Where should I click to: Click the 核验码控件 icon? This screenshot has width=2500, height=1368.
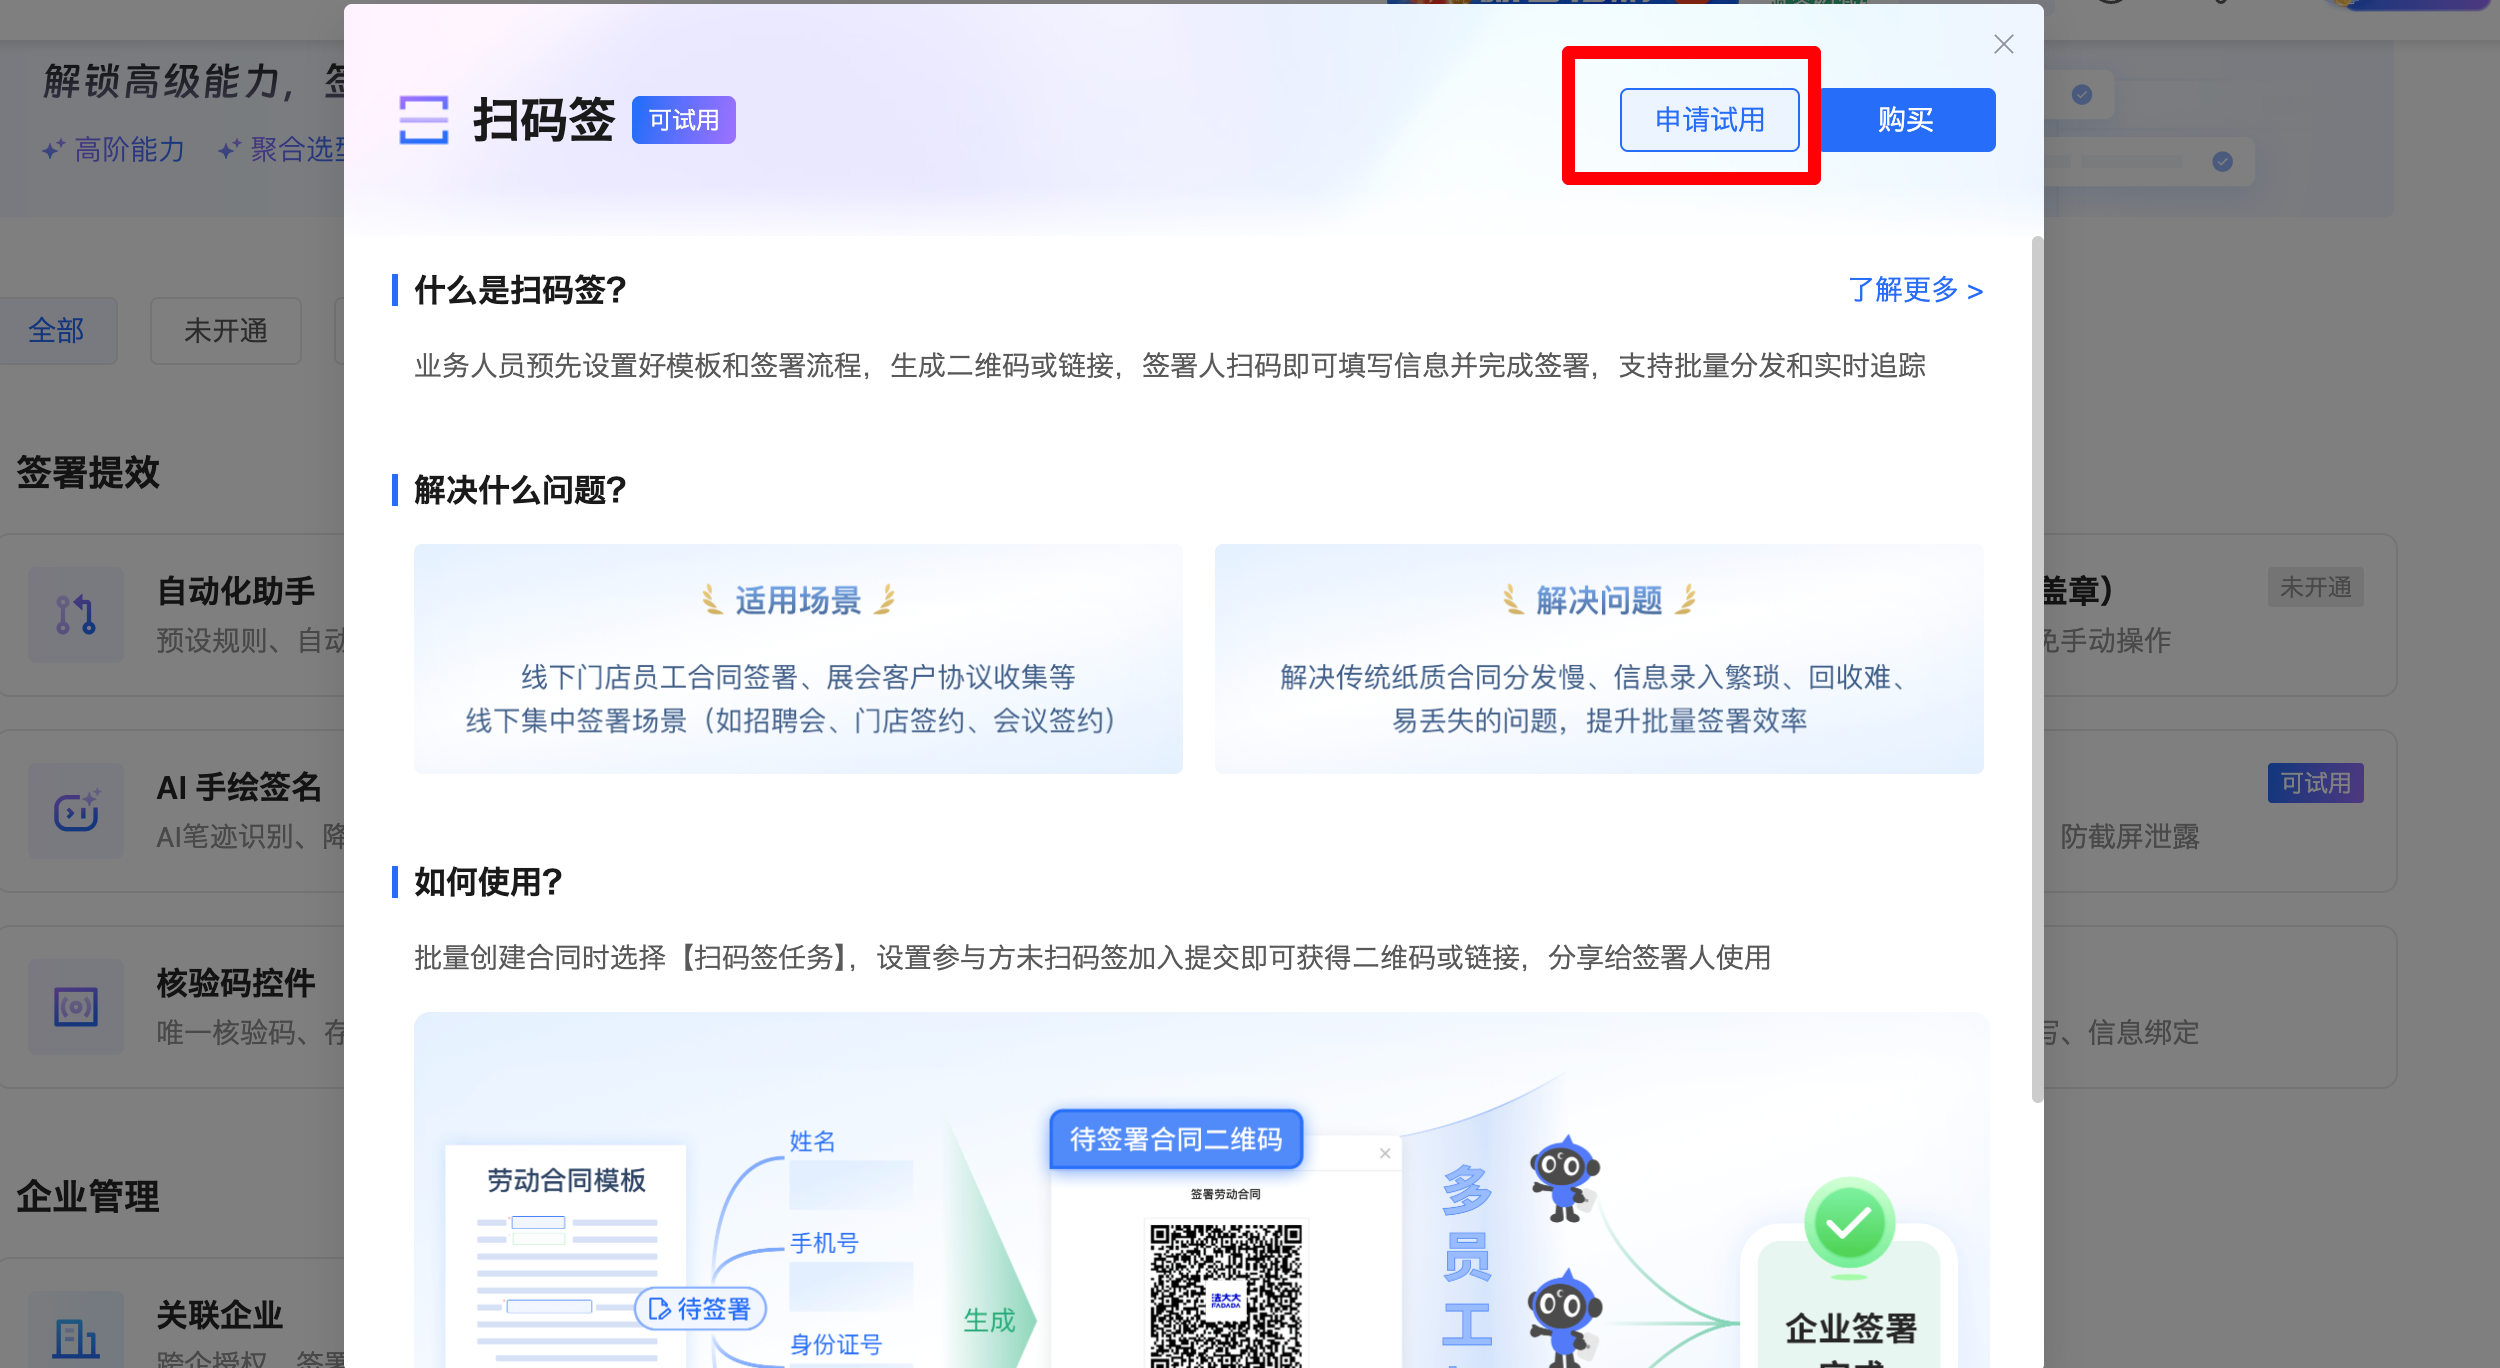click(76, 1007)
